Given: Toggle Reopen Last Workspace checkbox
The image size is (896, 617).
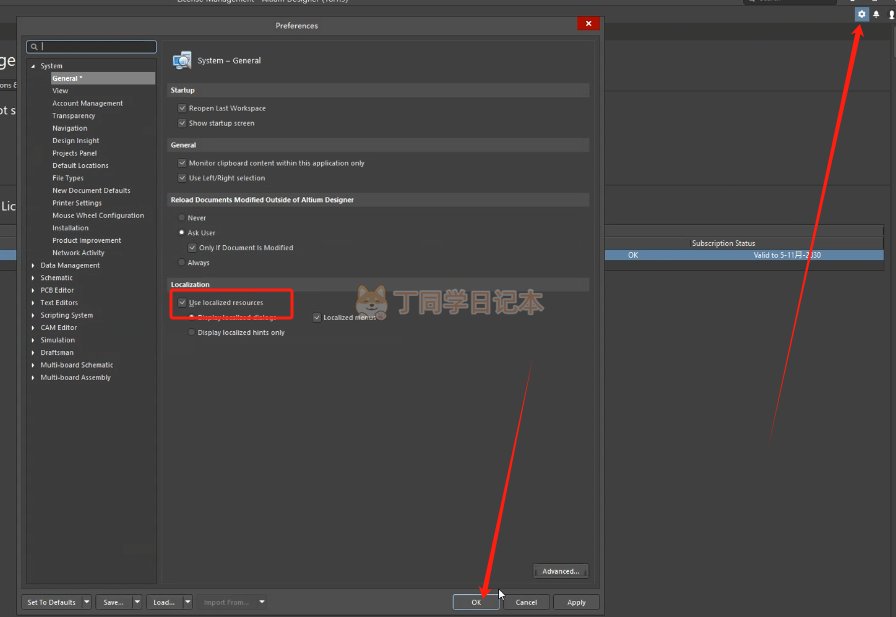Looking at the screenshot, I should click(x=182, y=108).
